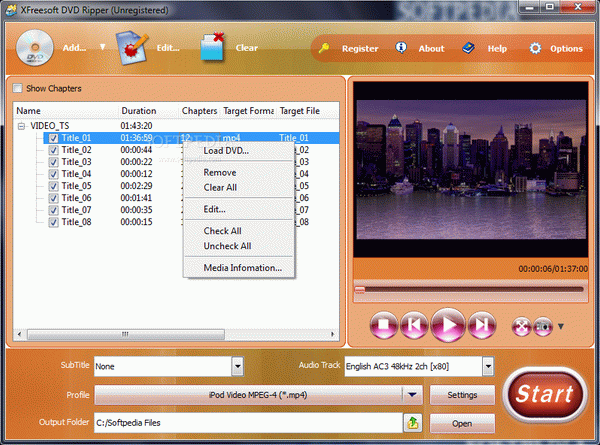Image resolution: width=600 pixels, height=445 pixels.
Task: Open the Profile dropdown arrow
Action: pos(412,395)
